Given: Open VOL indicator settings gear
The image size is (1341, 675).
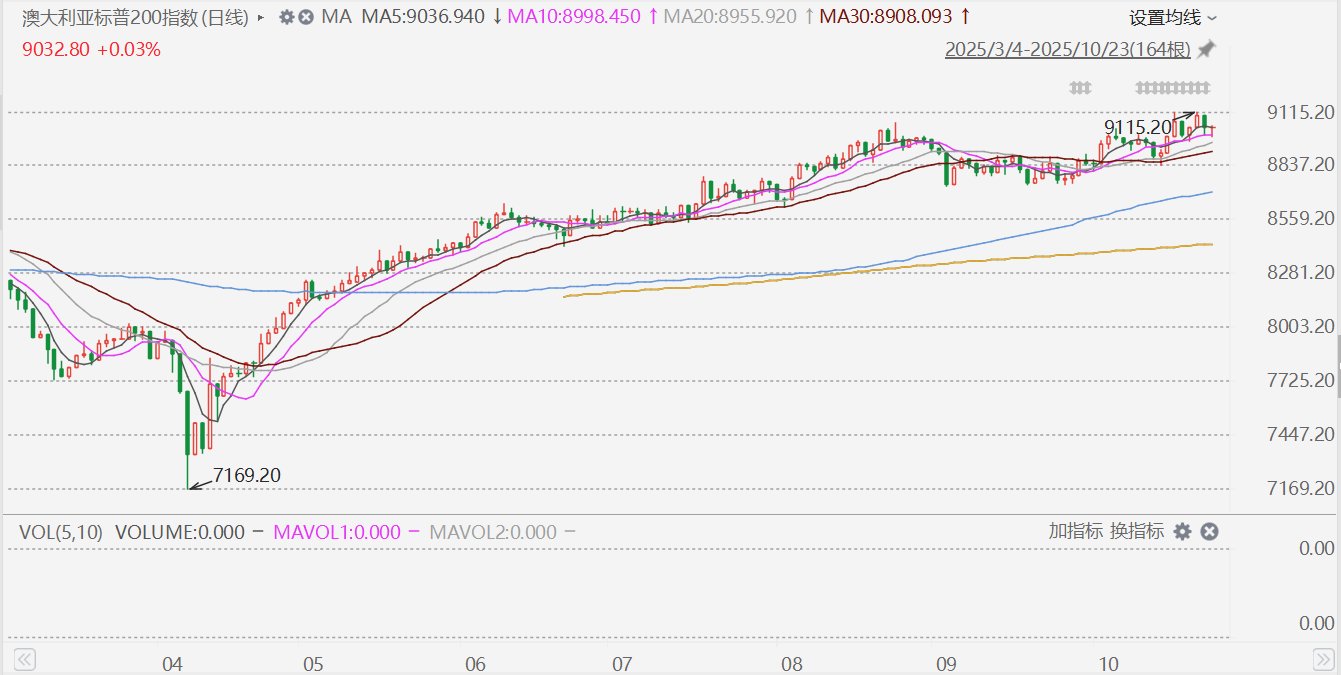Looking at the screenshot, I should click(1182, 531).
